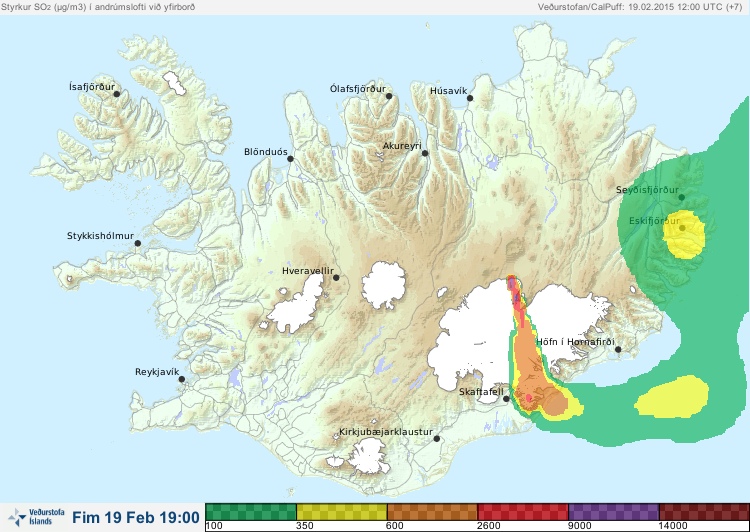This screenshot has width=750, height=532.
Task: Click the Ísafjörður town marker dot
Action: pos(117,94)
